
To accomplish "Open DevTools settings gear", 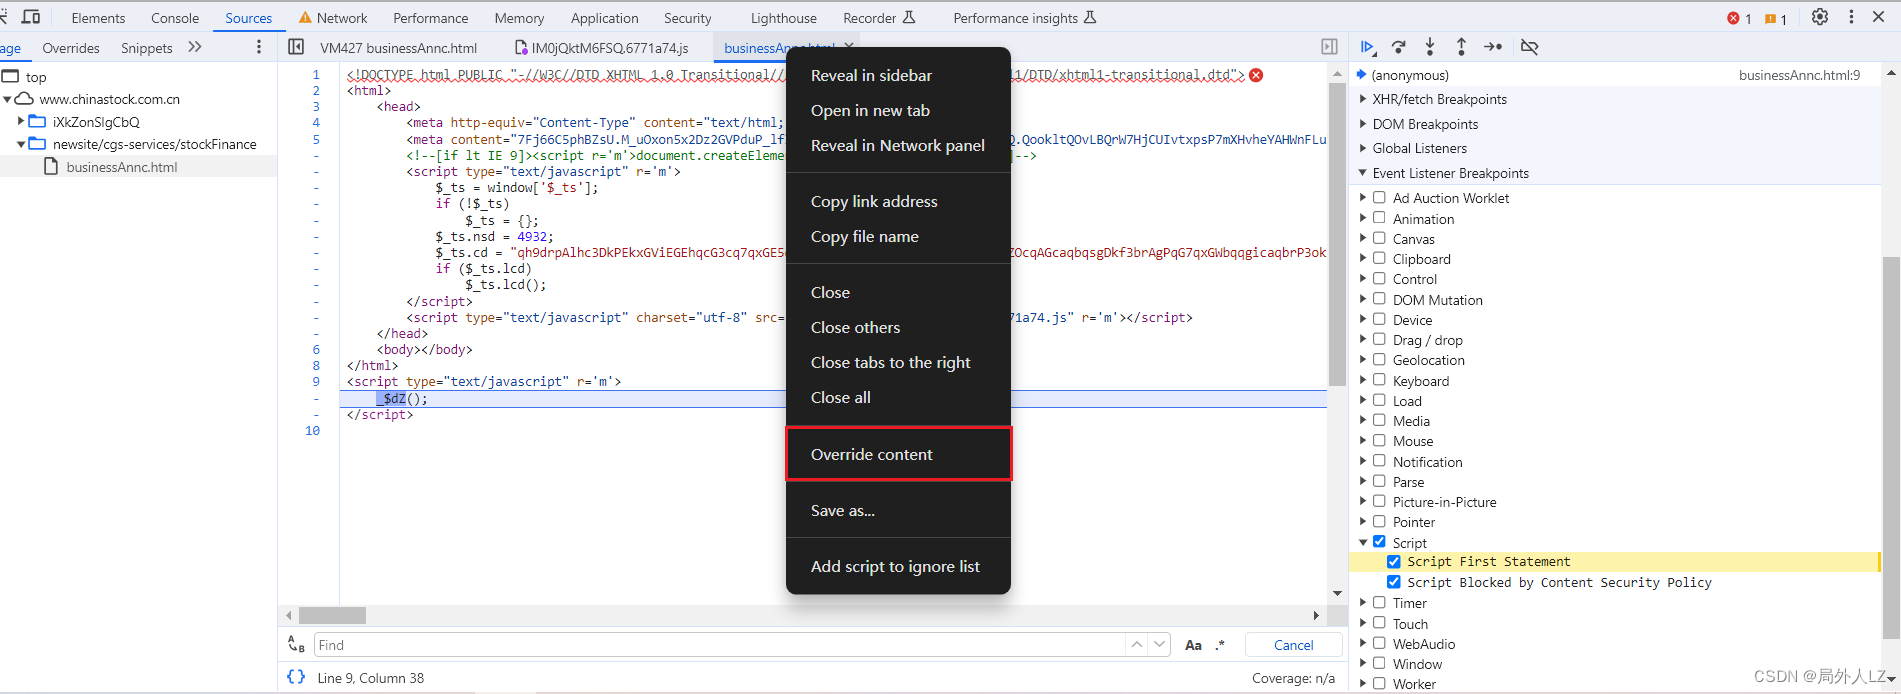I will [1820, 17].
